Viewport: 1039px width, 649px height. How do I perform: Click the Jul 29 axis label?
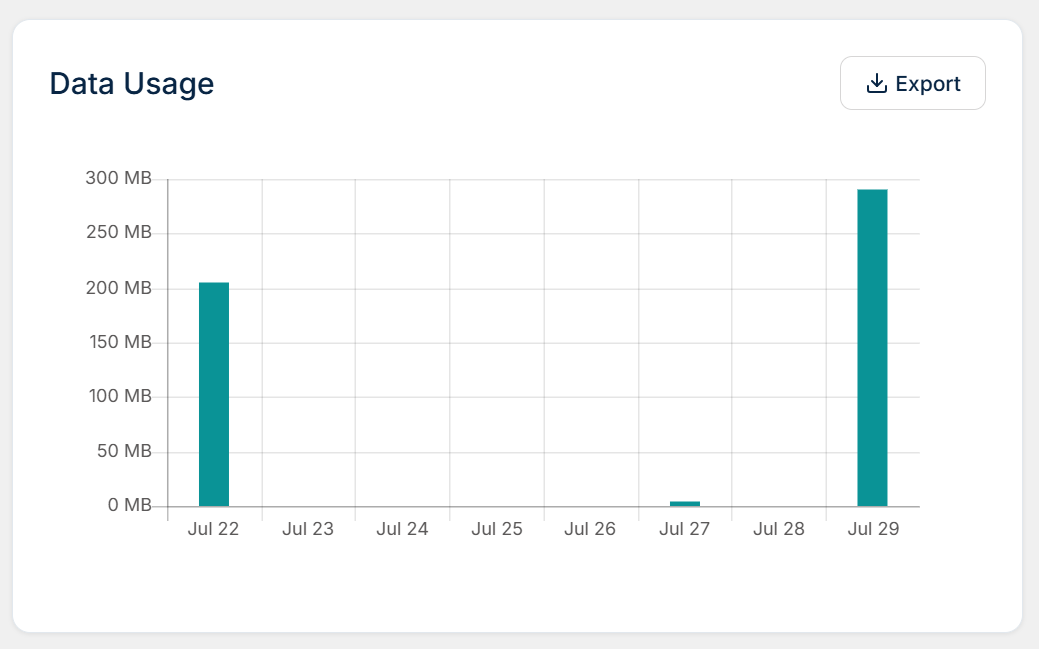click(x=873, y=529)
